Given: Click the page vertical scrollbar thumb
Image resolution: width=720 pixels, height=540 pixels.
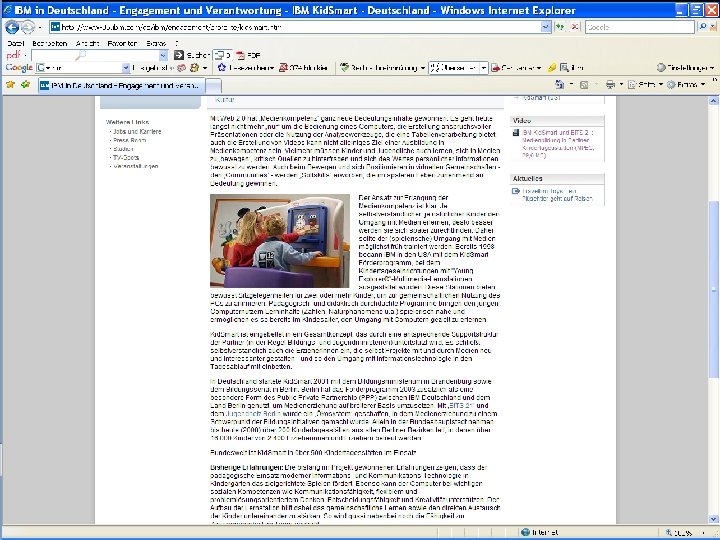Looking at the screenshot, I should [714, 290].
